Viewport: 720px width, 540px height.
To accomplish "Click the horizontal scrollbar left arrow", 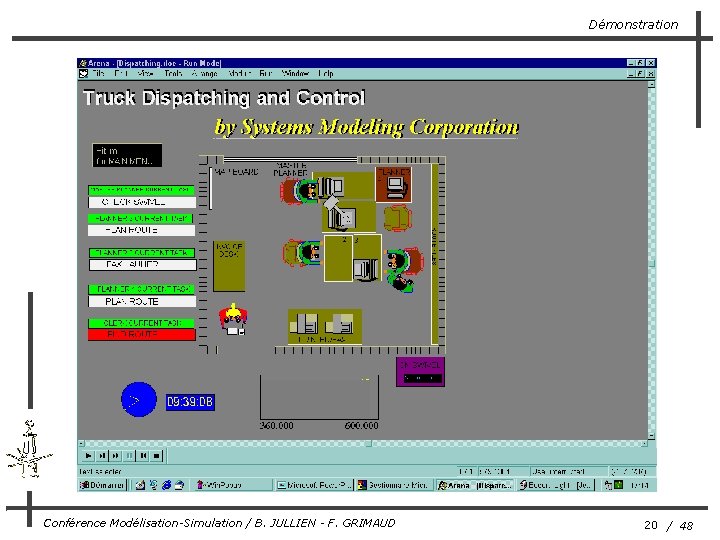I will click(81, 444).
